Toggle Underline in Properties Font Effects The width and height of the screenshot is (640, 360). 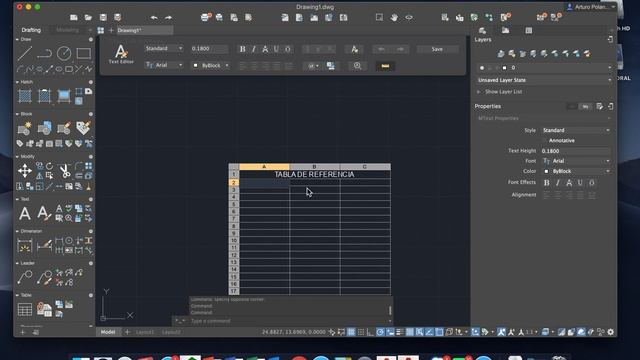pos(580,183)
